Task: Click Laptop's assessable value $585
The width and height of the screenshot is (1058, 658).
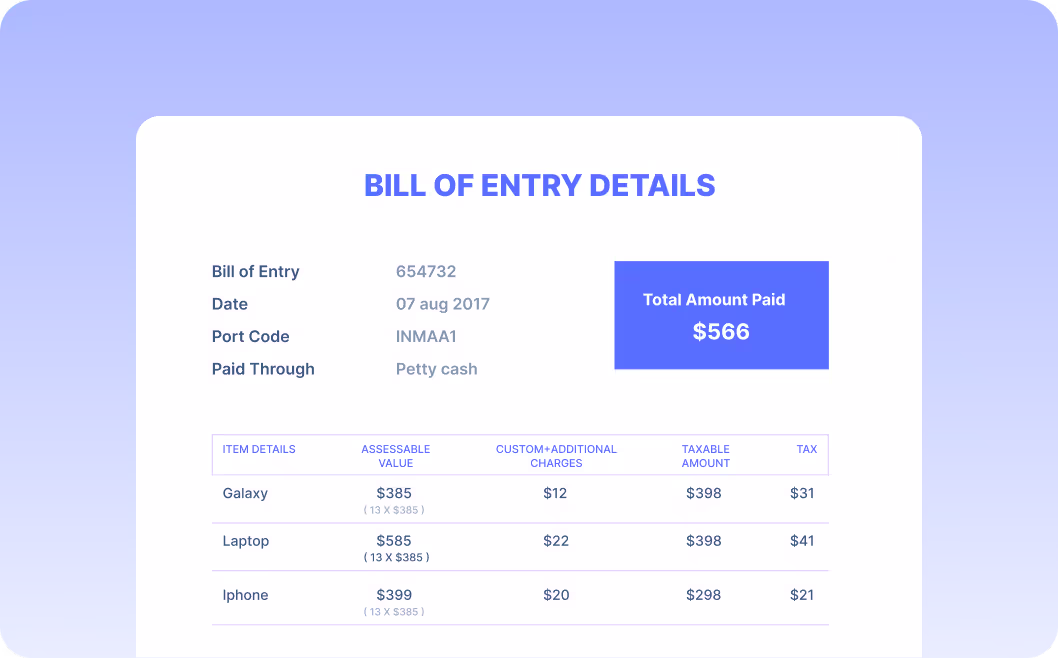Action: click(394, 541)
